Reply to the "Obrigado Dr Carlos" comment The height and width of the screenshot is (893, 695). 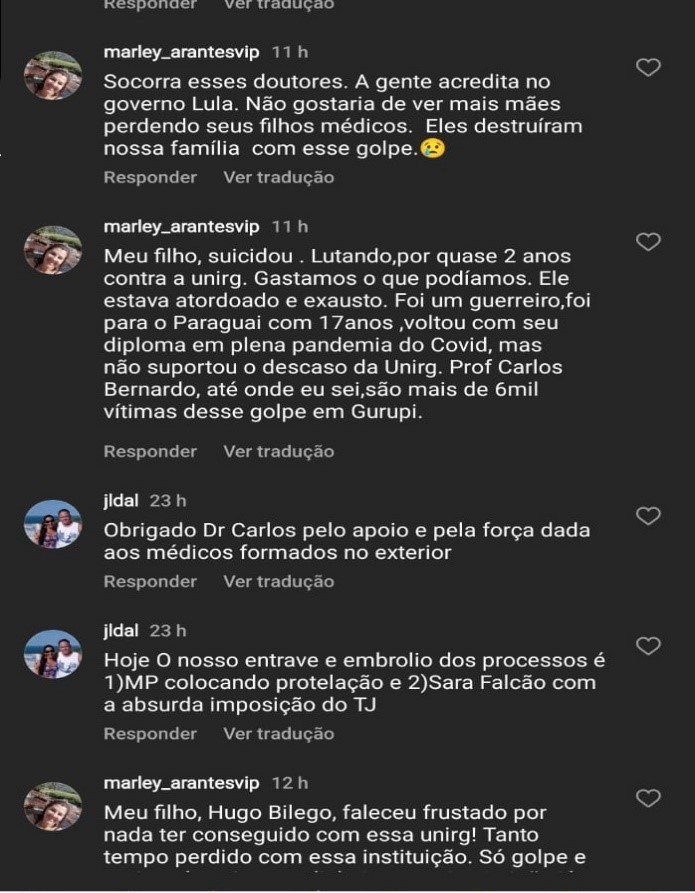[150, 581]
